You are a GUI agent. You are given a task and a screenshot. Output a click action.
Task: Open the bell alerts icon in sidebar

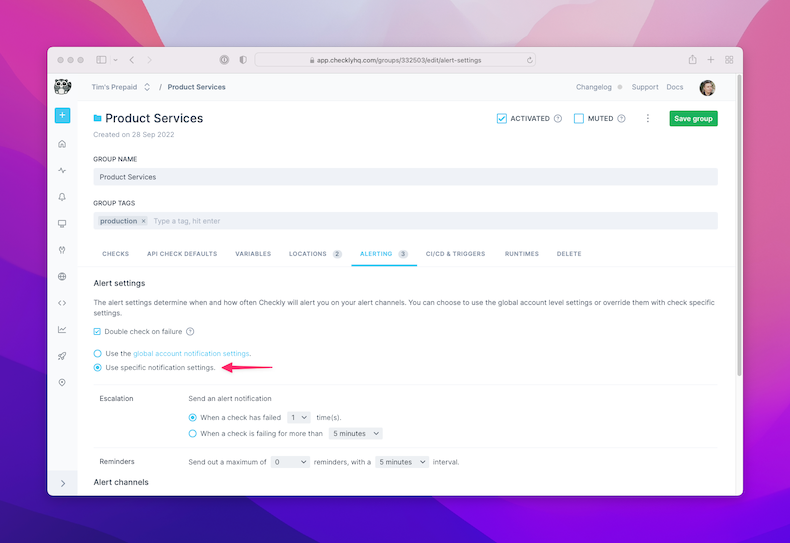62,197
